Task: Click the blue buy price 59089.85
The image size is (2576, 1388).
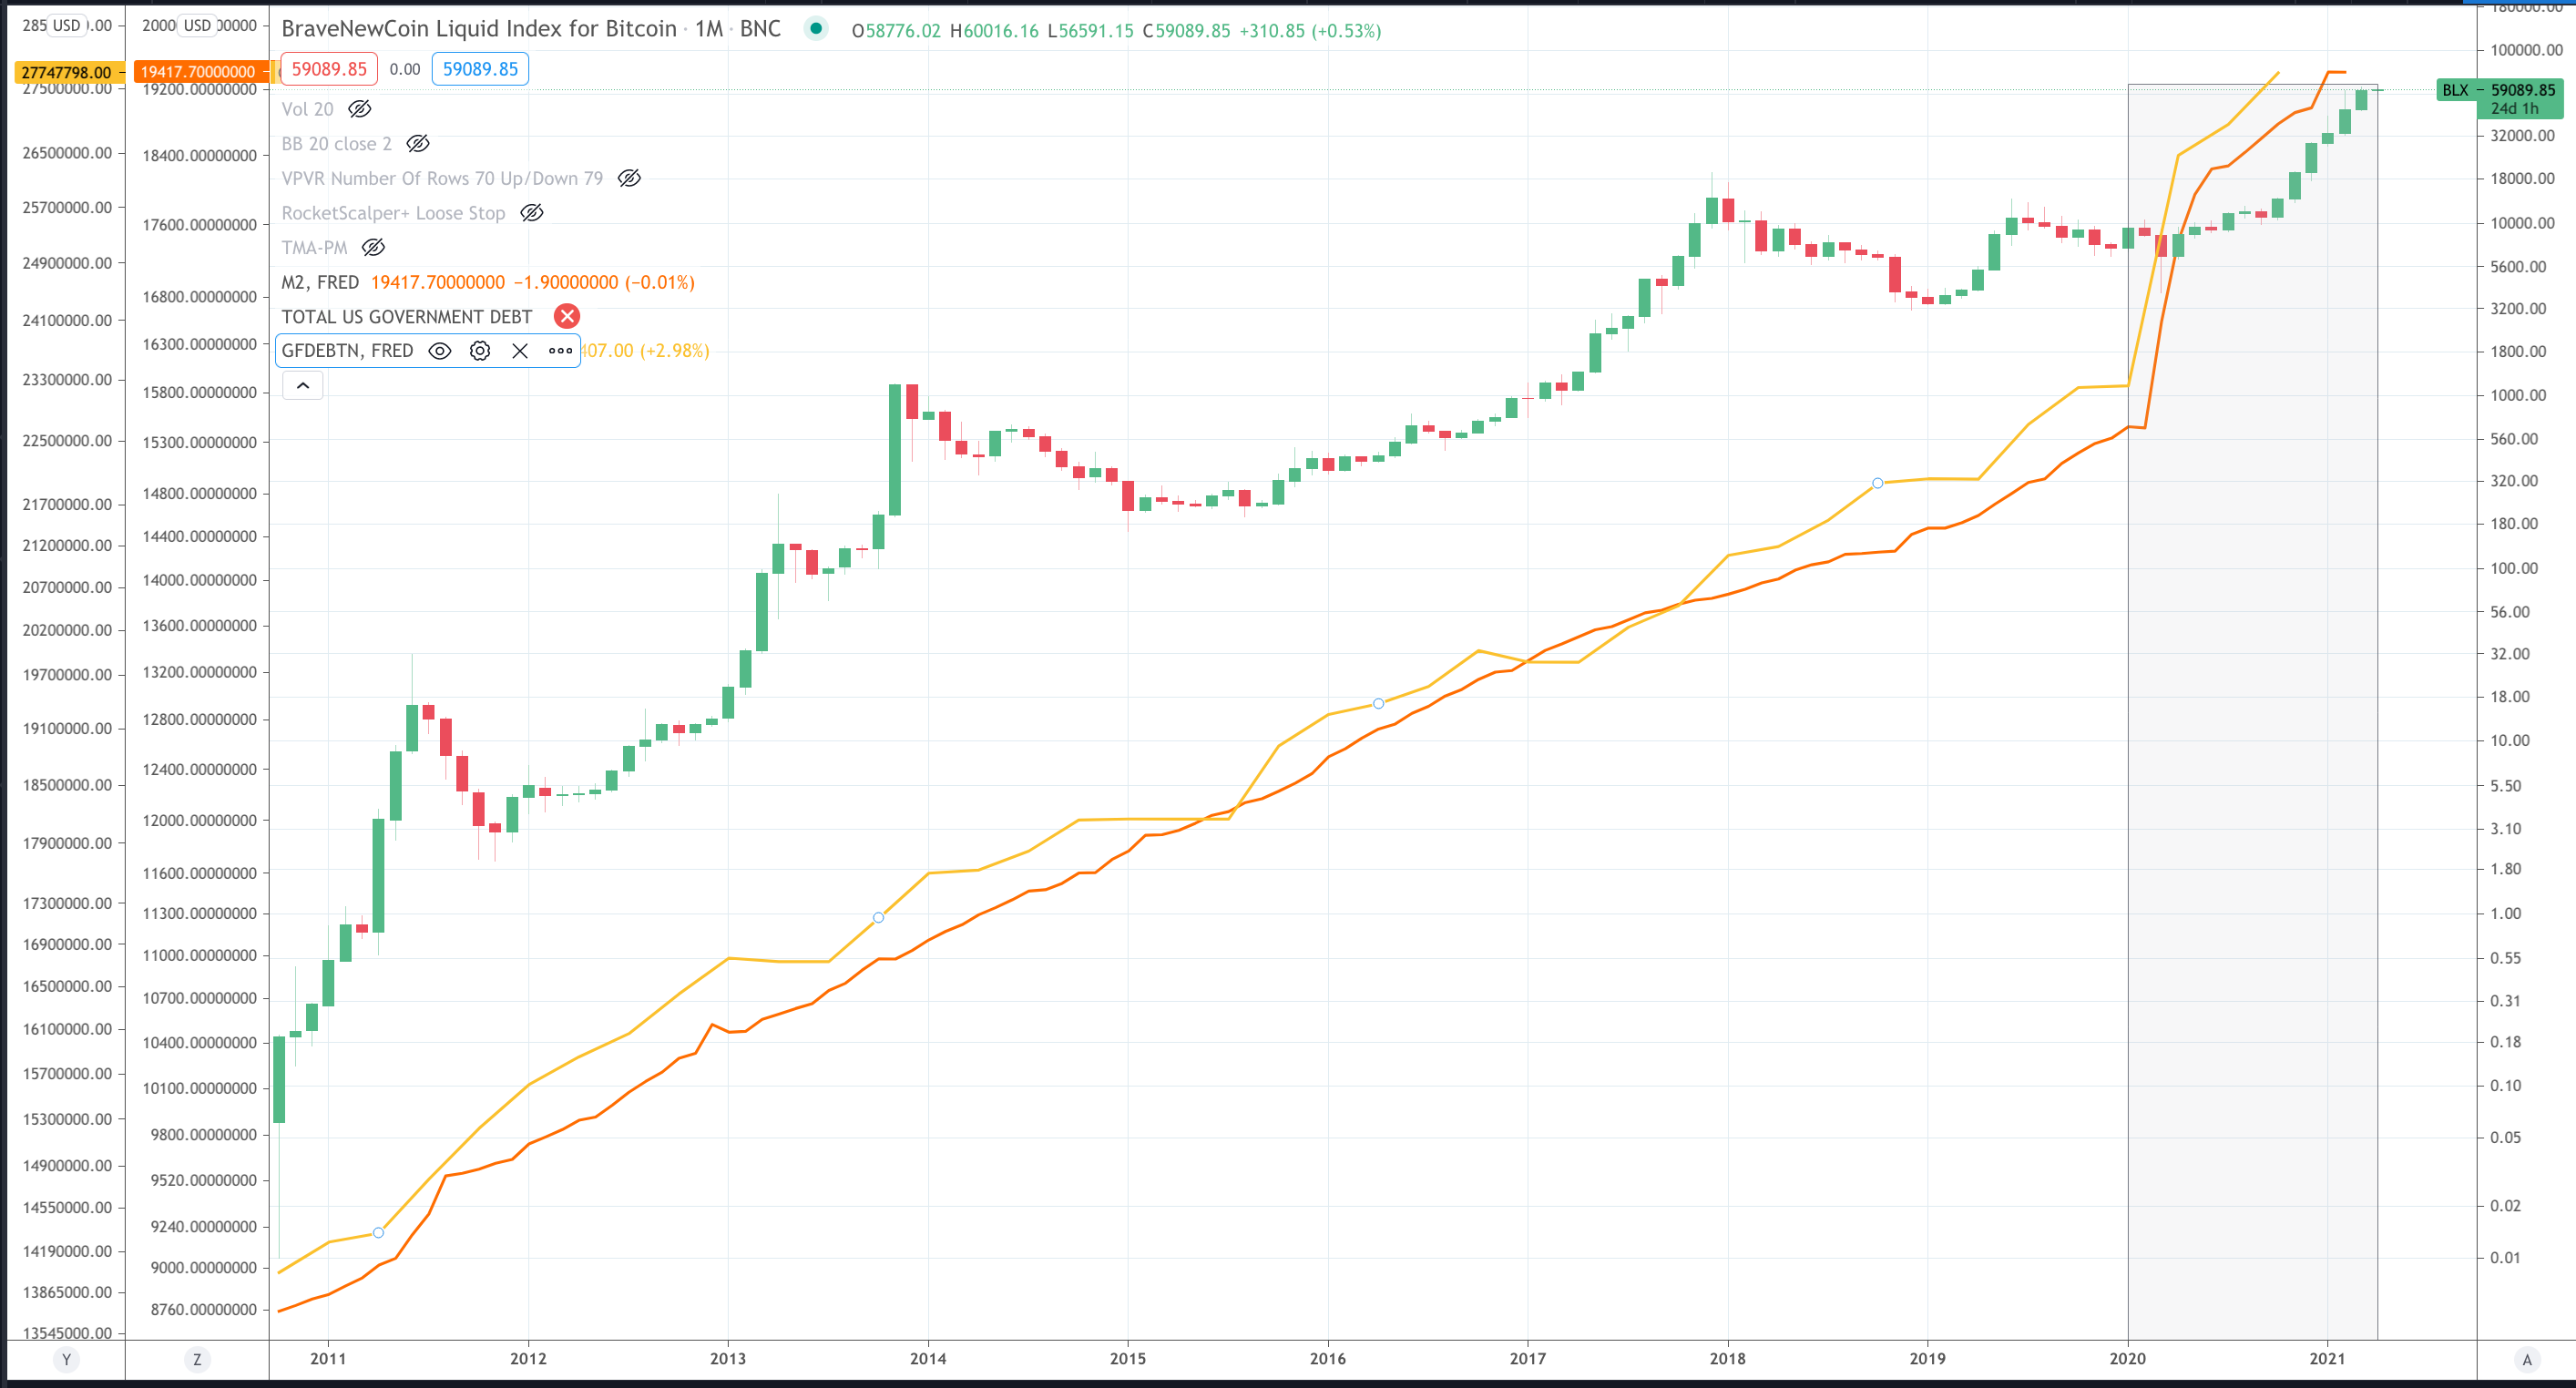Action: [480, 69]
